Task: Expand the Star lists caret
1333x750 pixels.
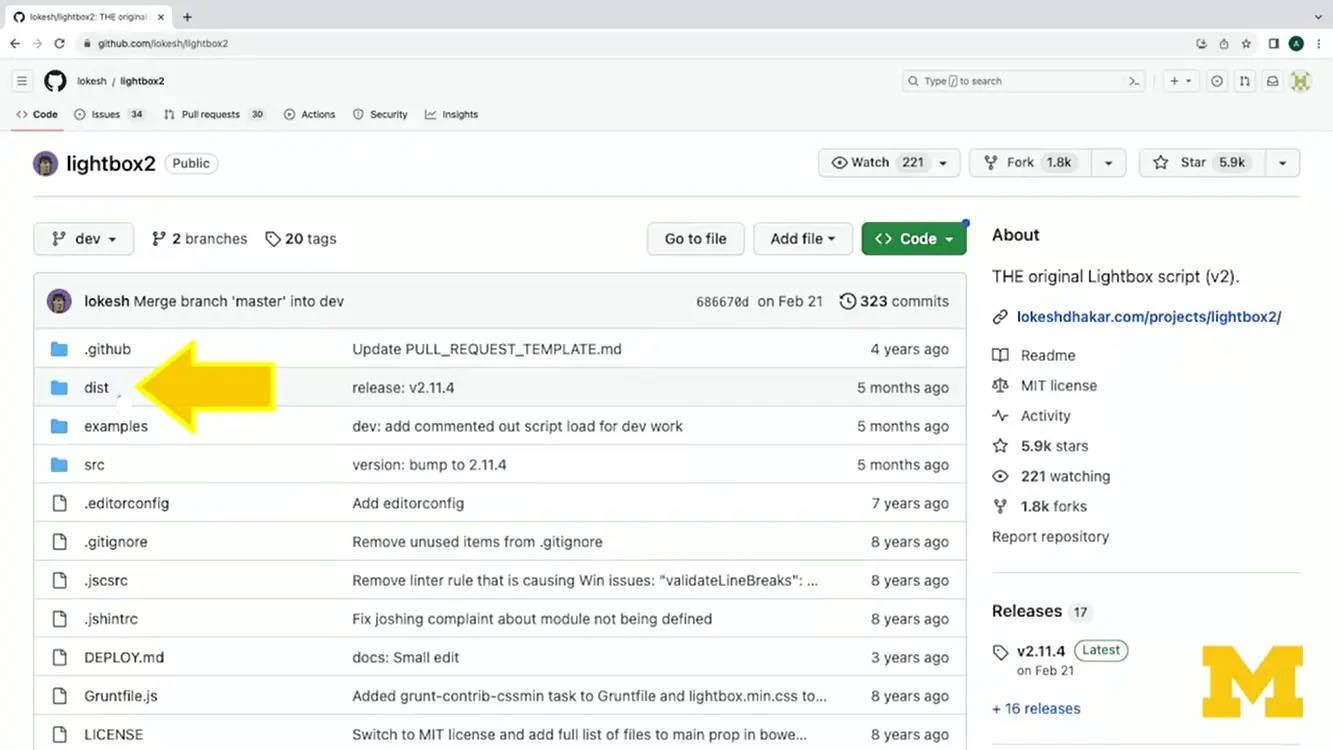Action: pyautogui.click(x=1282, y=163)
